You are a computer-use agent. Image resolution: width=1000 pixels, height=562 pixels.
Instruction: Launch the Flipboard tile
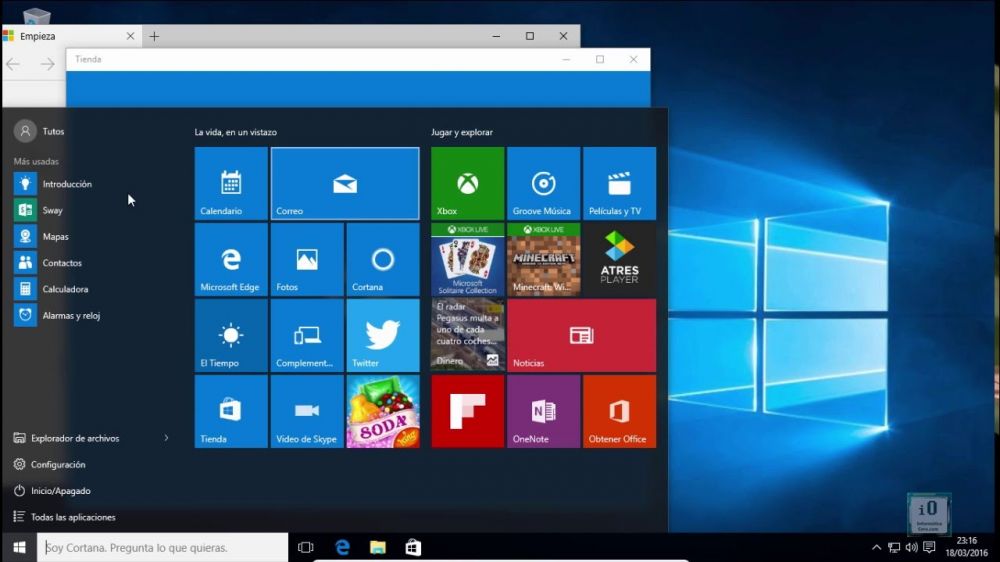[x=467, y=411]
